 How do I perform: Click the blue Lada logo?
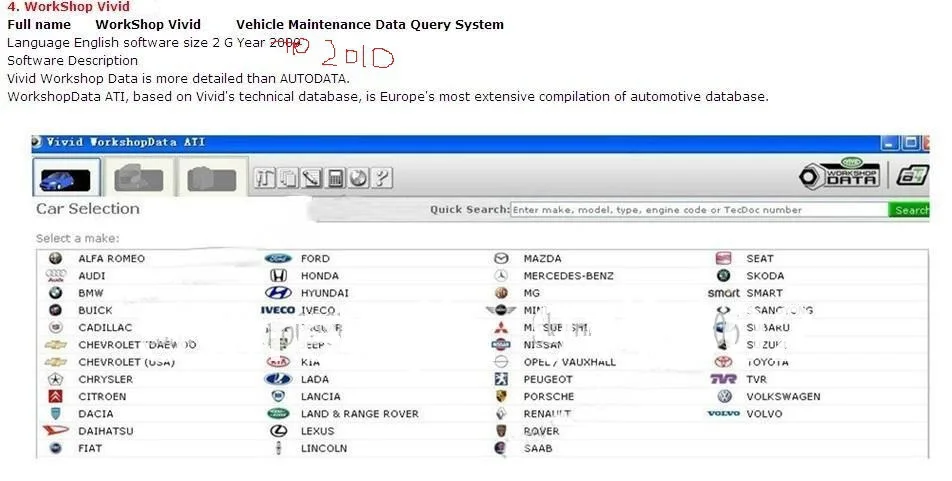pos(278,380)
